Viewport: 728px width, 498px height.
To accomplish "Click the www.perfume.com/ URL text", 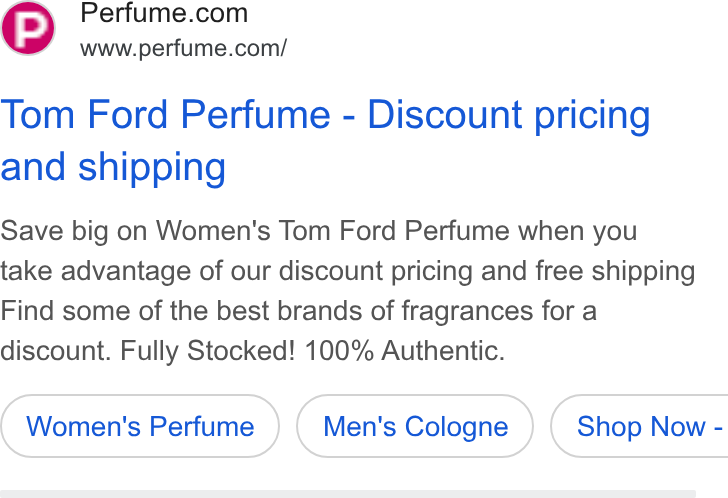I will 183,48.
